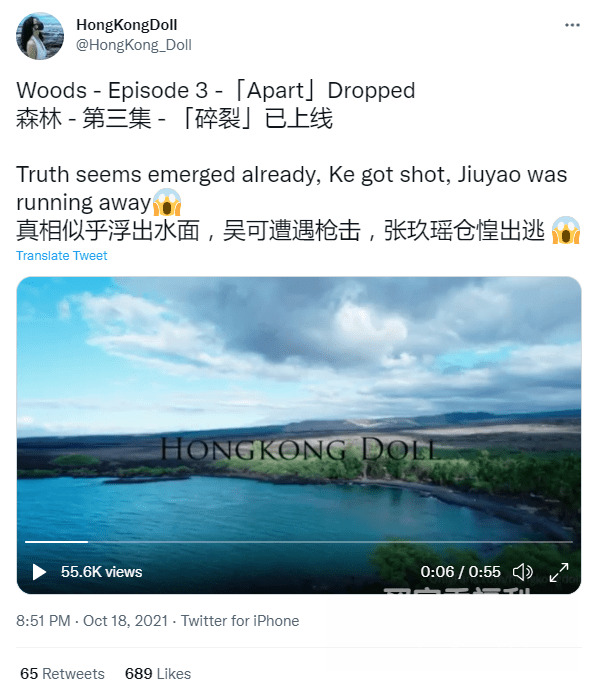Viewport: 595px width, 689px height.
Task: Mute the video using speaker icon
Action: click(x=522, y=572)
